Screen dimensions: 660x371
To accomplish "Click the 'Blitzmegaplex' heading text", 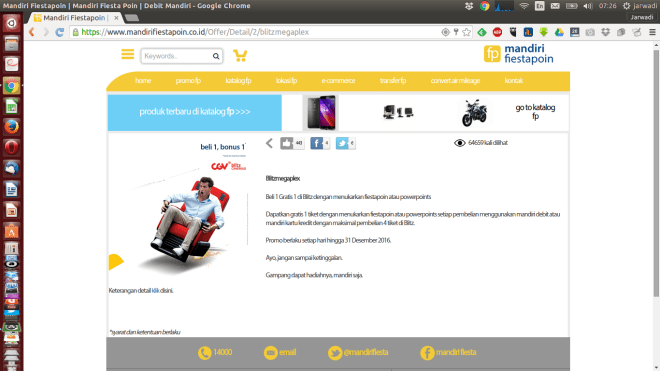I will (283, 179).
